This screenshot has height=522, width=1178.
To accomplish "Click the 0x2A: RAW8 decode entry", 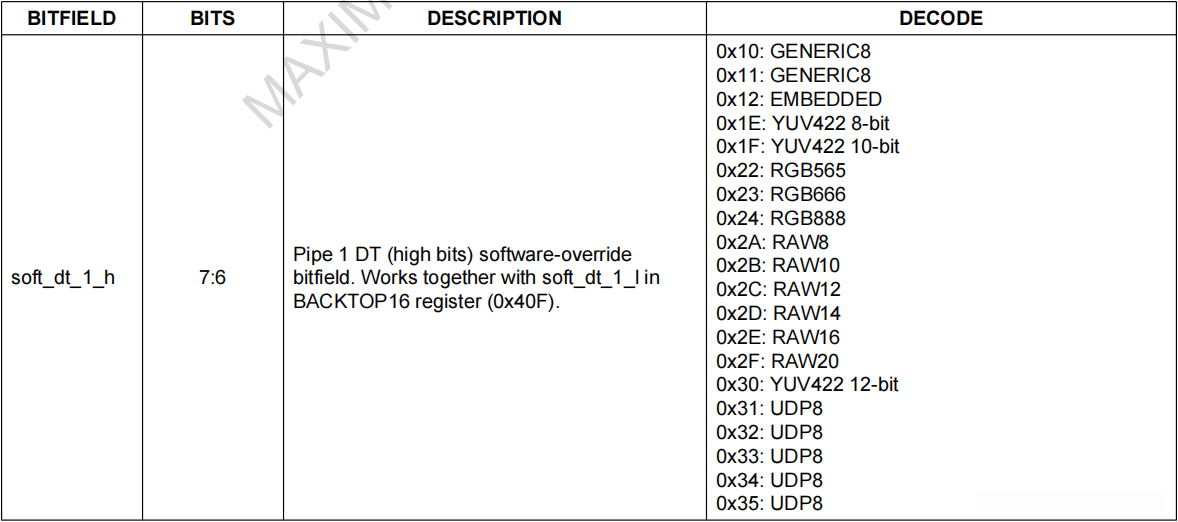I will 772,242.
